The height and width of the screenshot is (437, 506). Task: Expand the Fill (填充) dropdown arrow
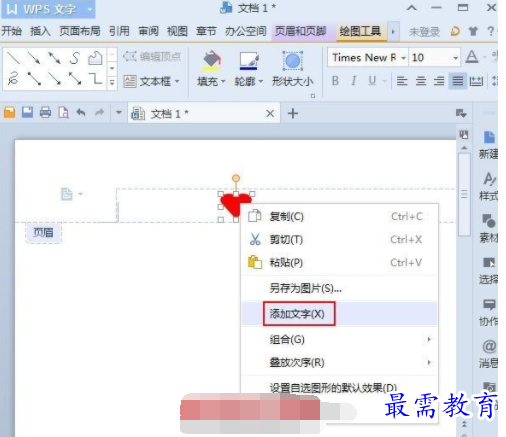(223, 81)
